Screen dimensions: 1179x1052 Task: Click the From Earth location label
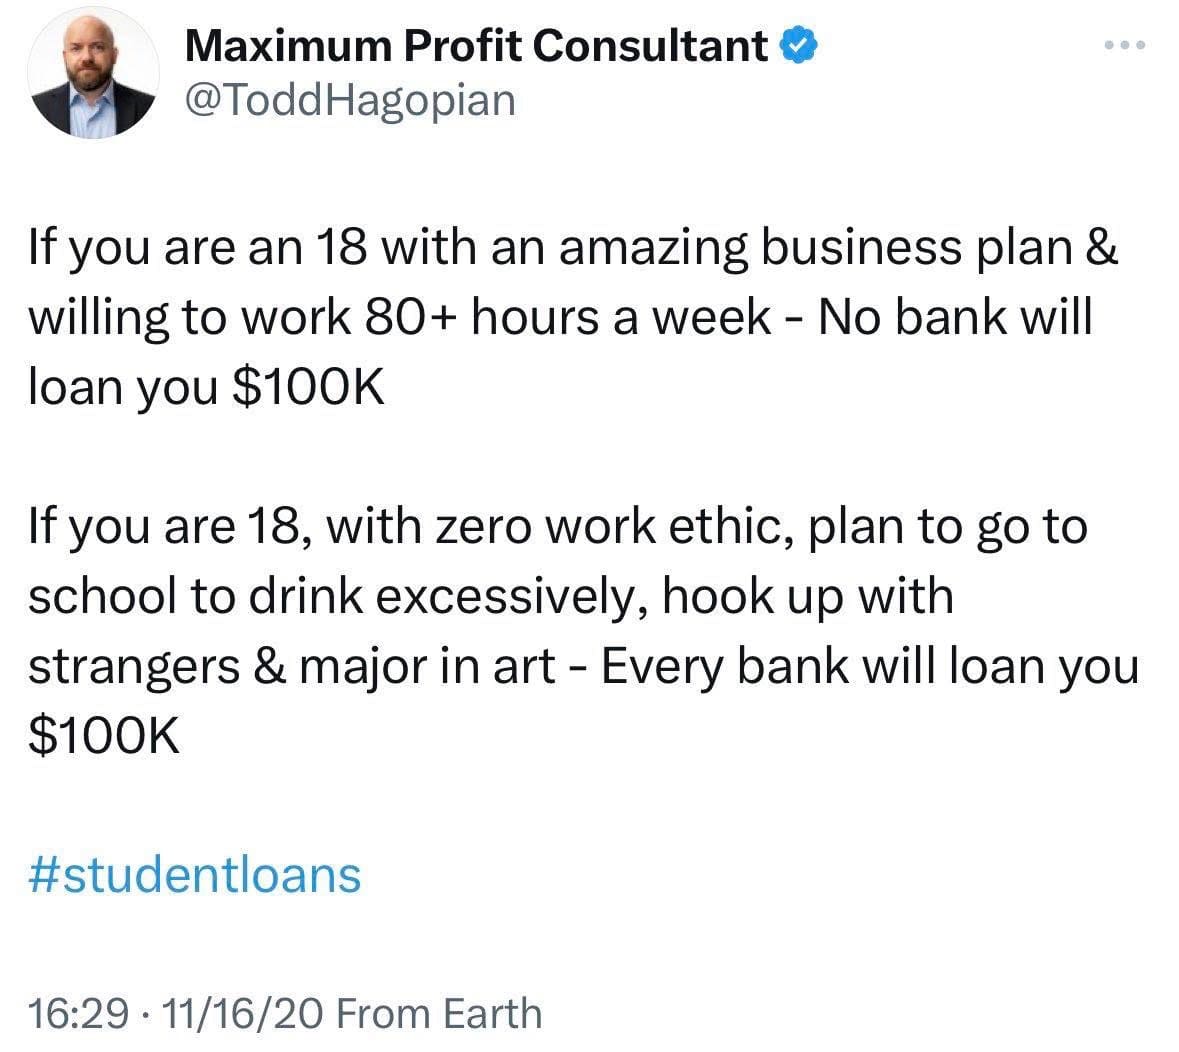click(439, 1013)
